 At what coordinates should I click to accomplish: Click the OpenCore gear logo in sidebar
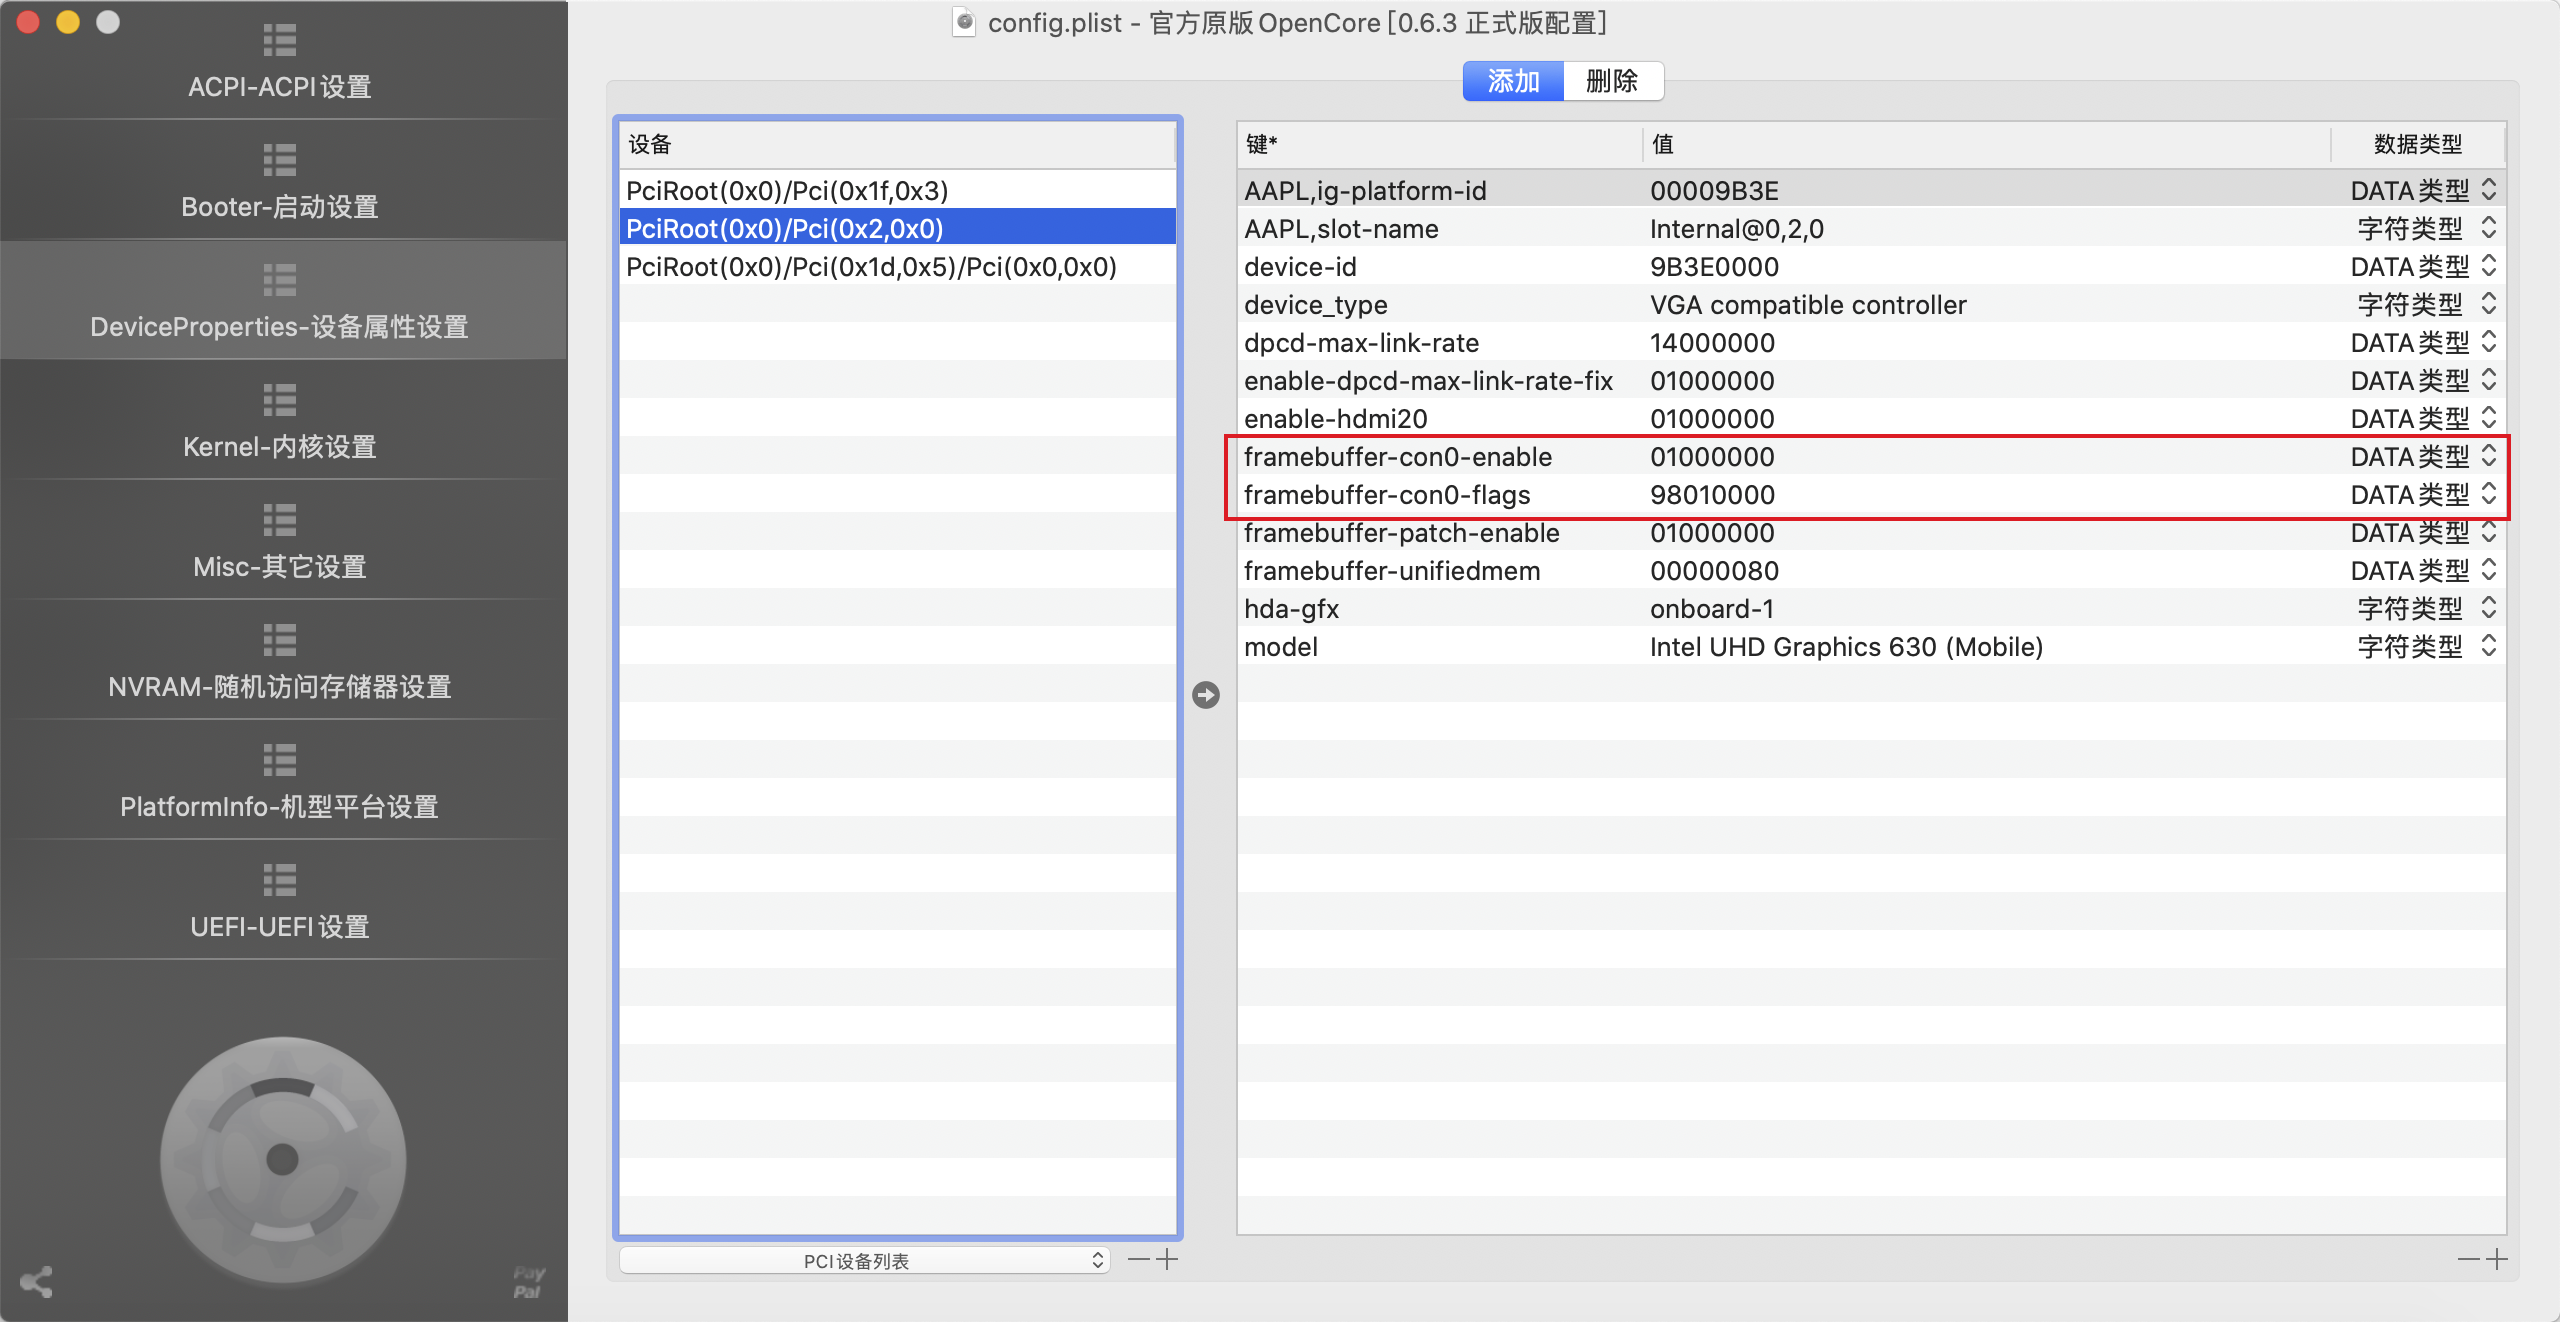coord(281,1158)
